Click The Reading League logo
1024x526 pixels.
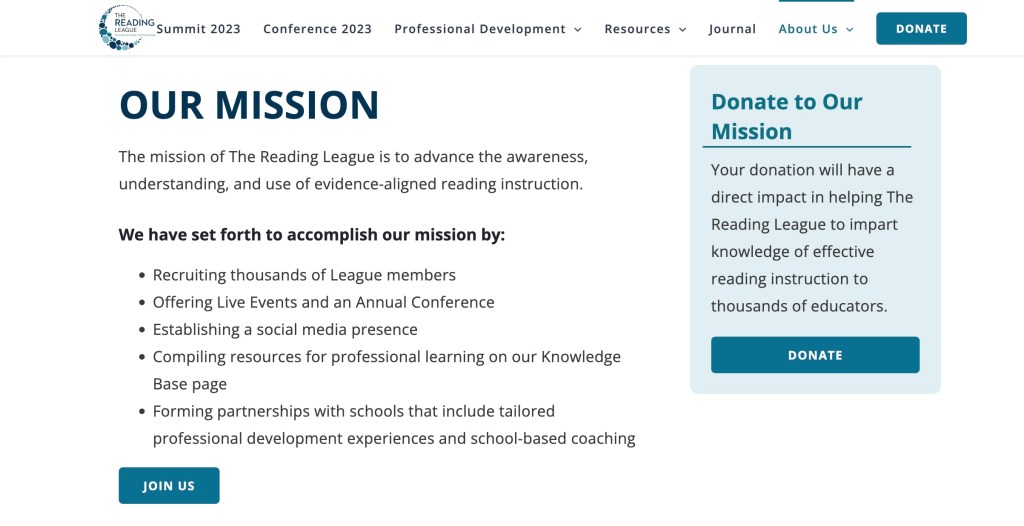point(125,28)
